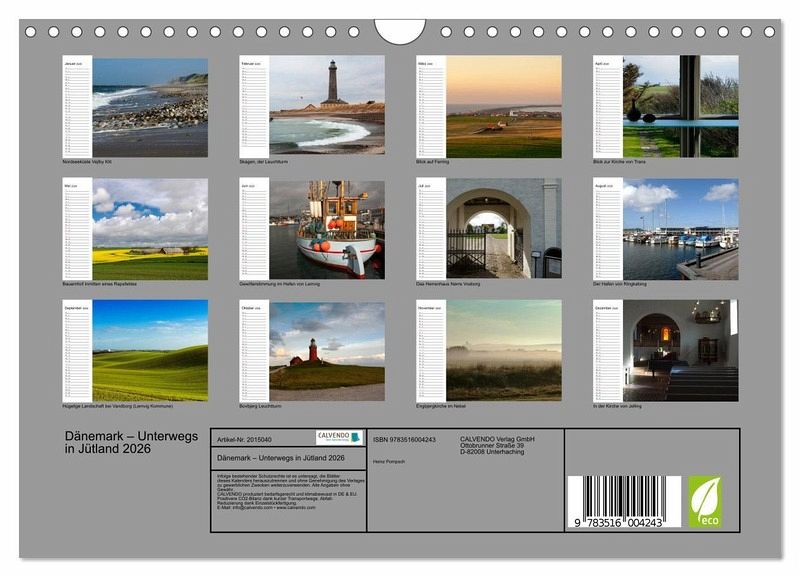Click caption 'Skagen, der Leuchtturm'

[263, 162]
